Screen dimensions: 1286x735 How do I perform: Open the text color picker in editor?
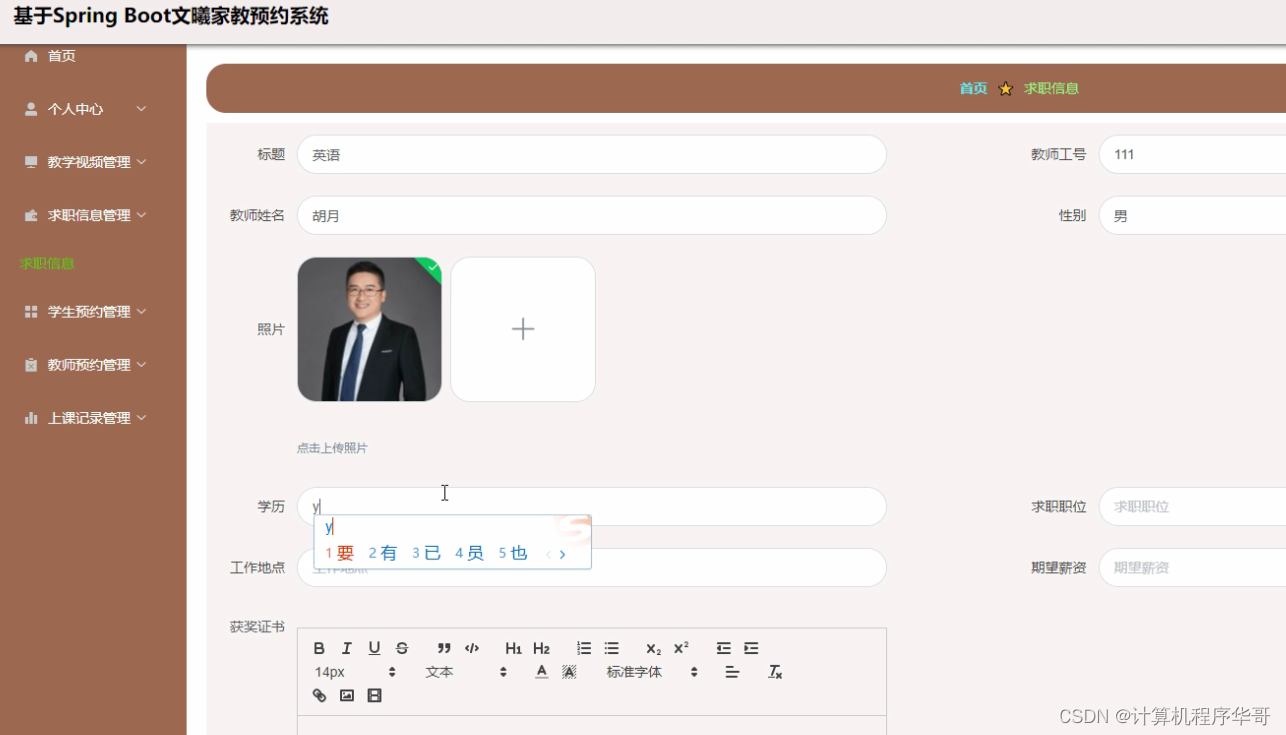pos(541,671)
